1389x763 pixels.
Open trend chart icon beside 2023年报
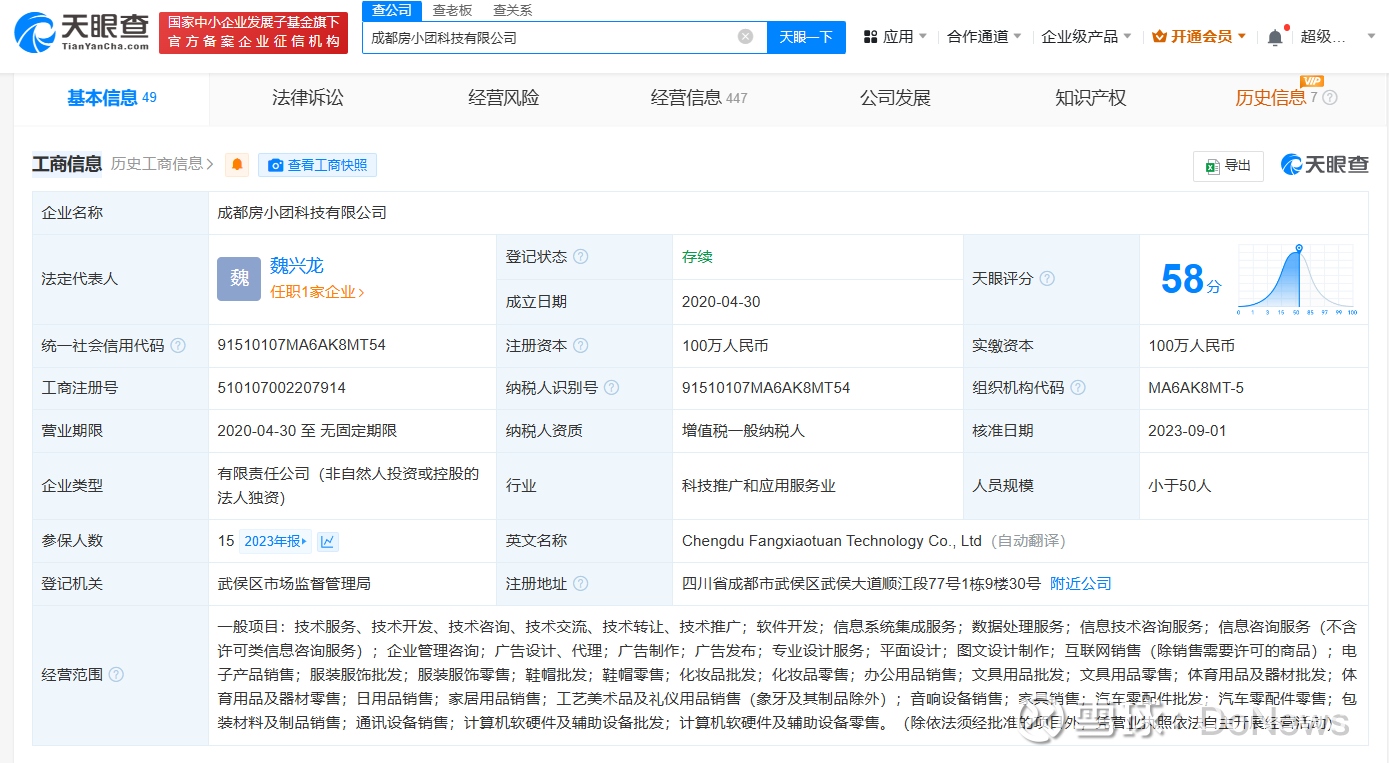click(x=327, y=541)
